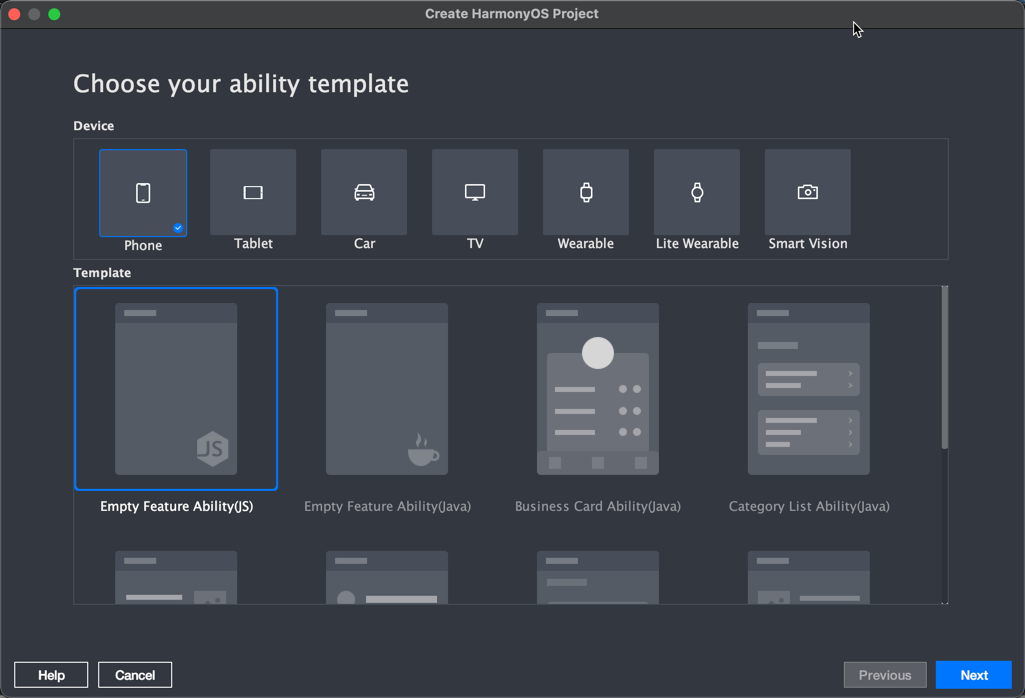Choose Empty Feature Ability(Java) template thumbnail
The width and height of the screenshot is (1025, 698).
point(387,389)
